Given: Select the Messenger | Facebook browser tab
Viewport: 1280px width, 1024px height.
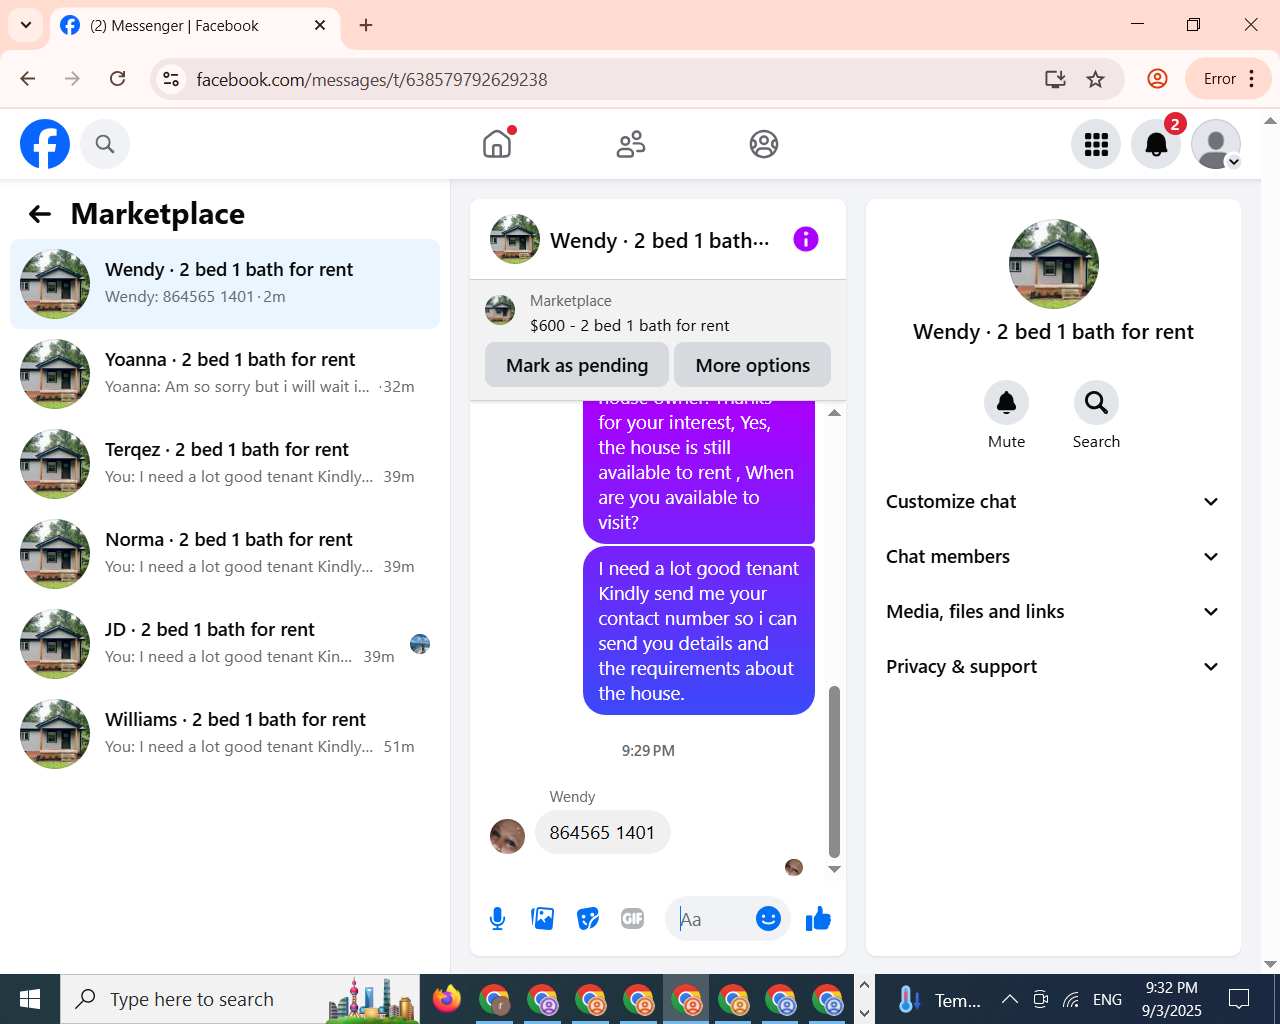Looking at the screenshot, I should coord(195,26).
